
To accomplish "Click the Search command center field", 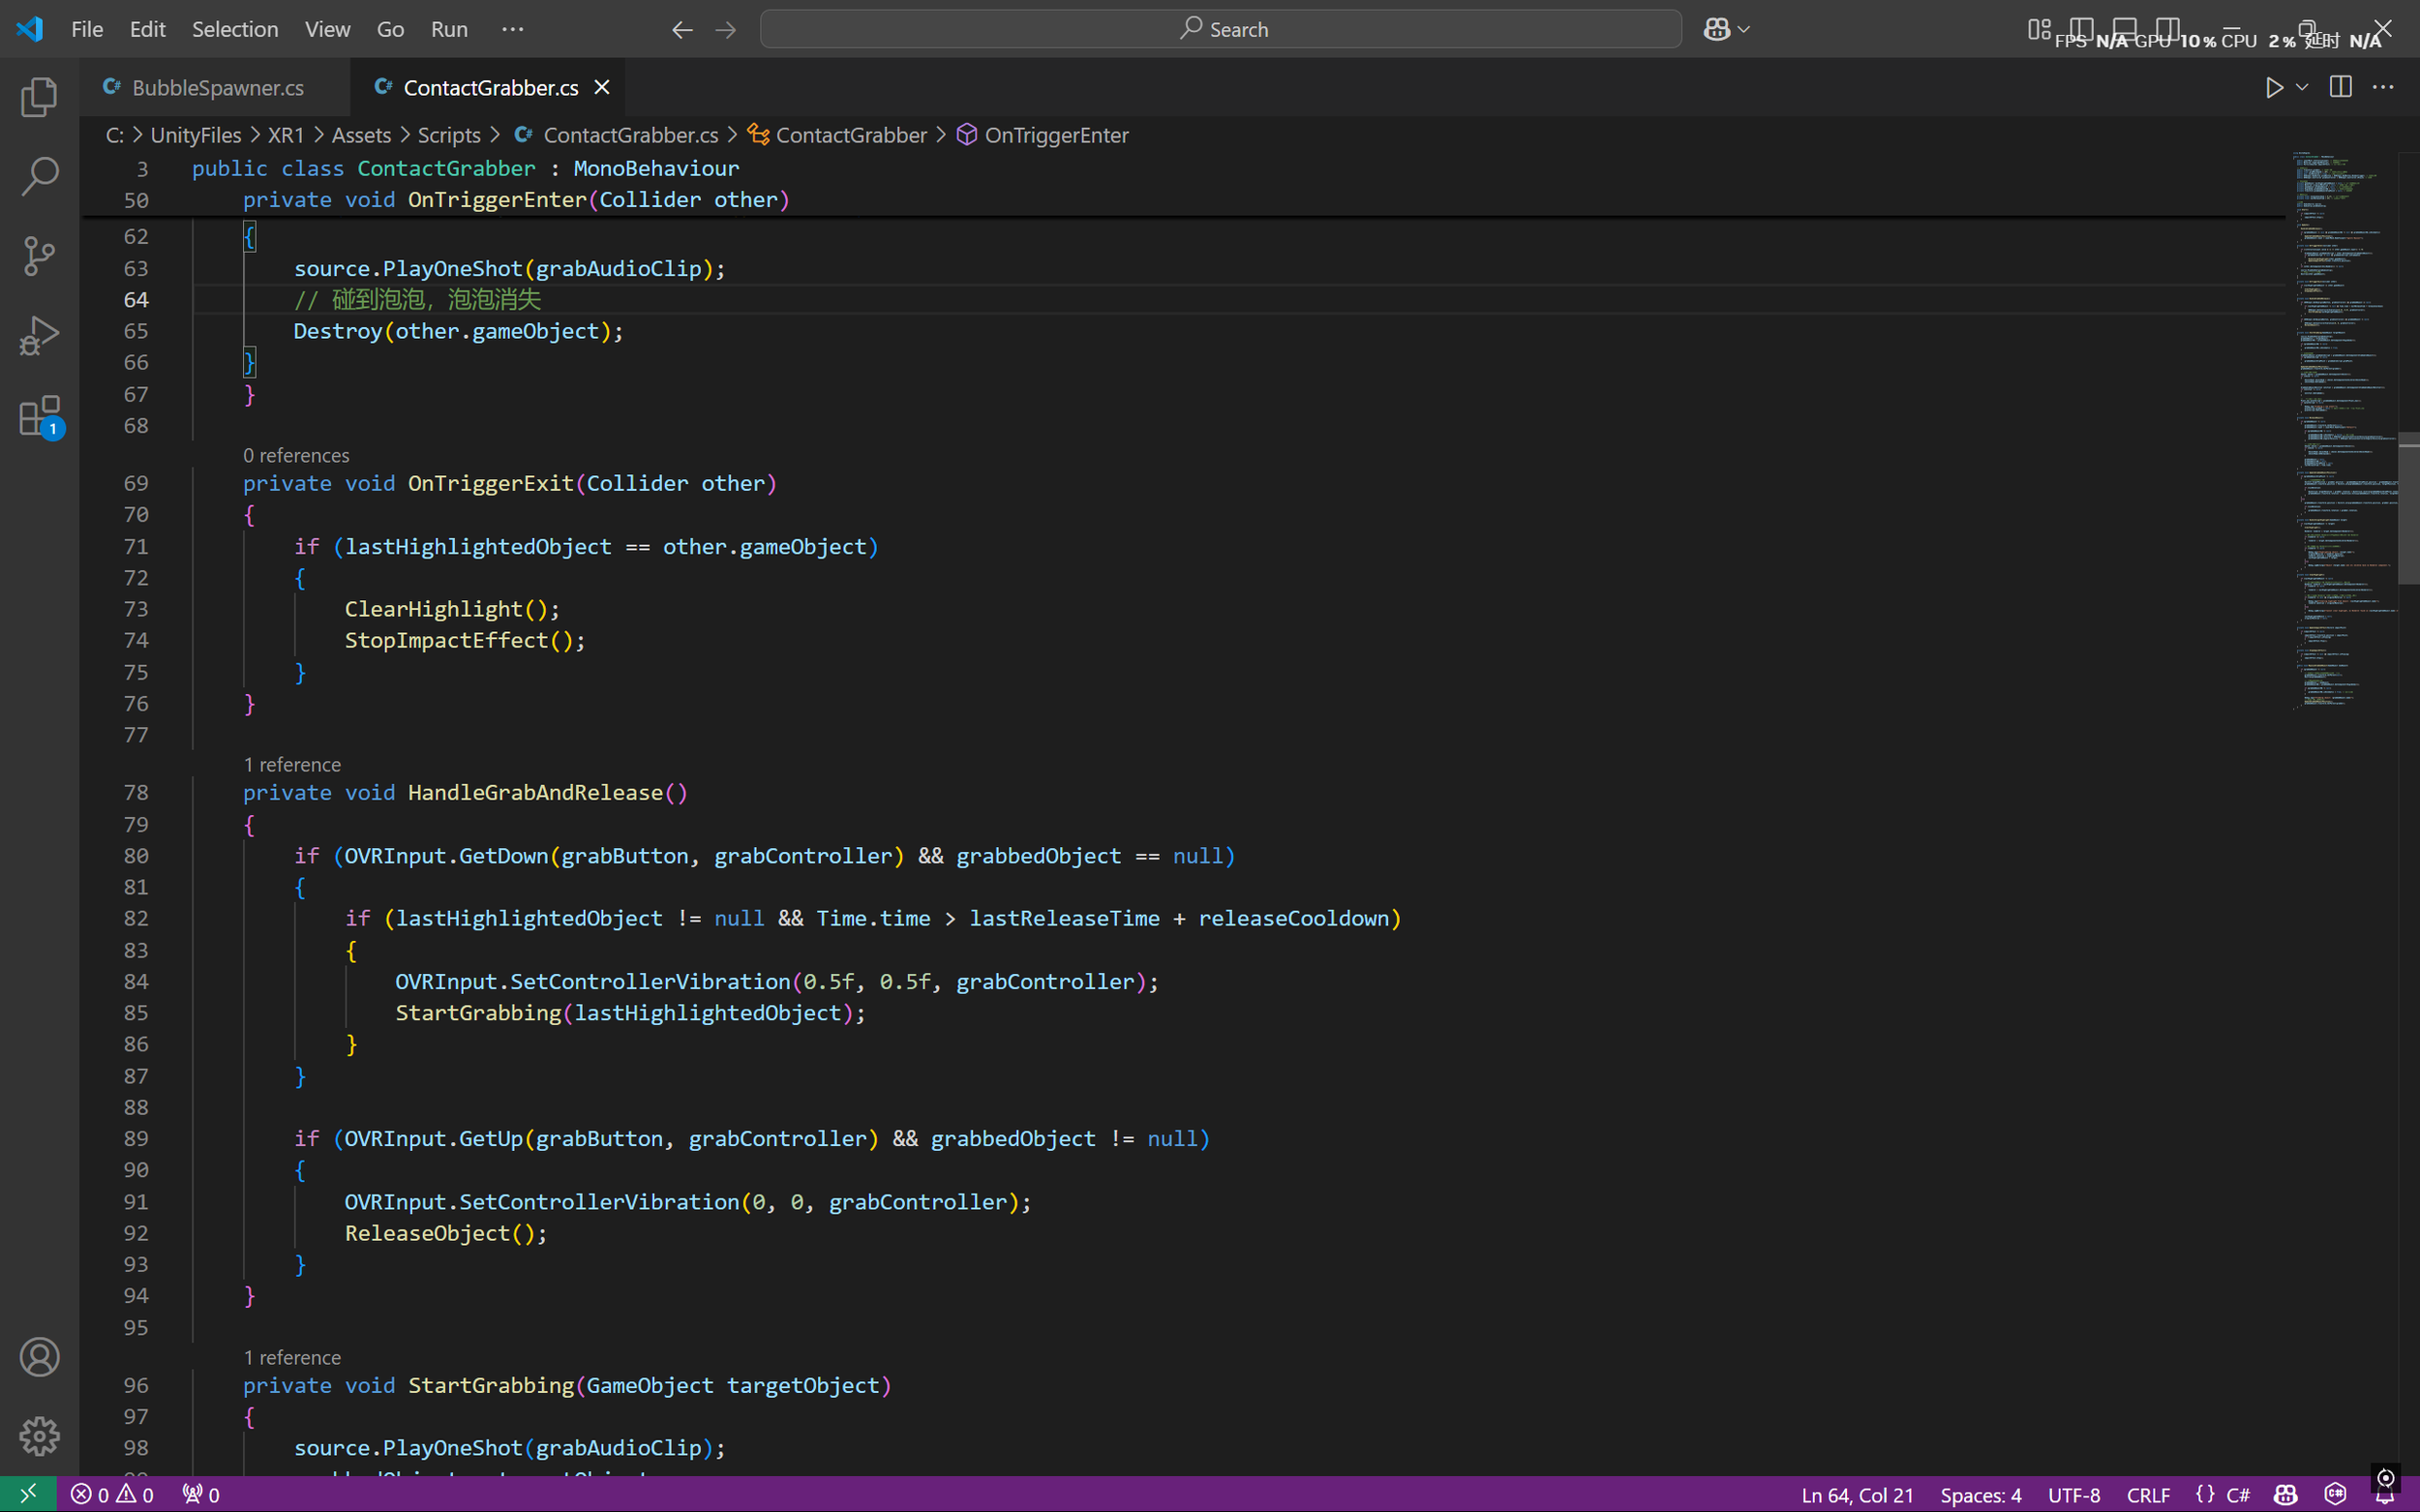I will tap(1220, 29).
